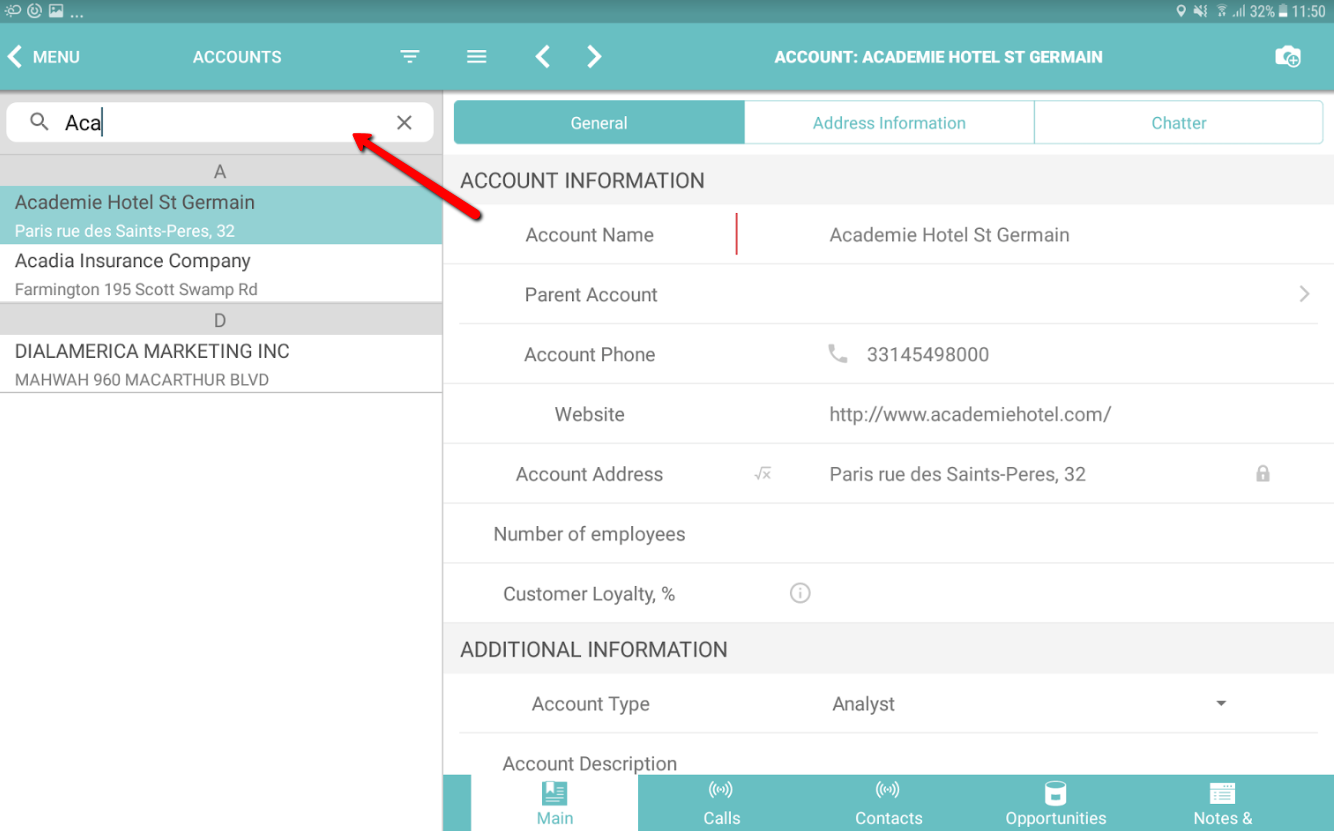
Task: Open Parent Account lookup chevron
Action: tap(1304, 294)
